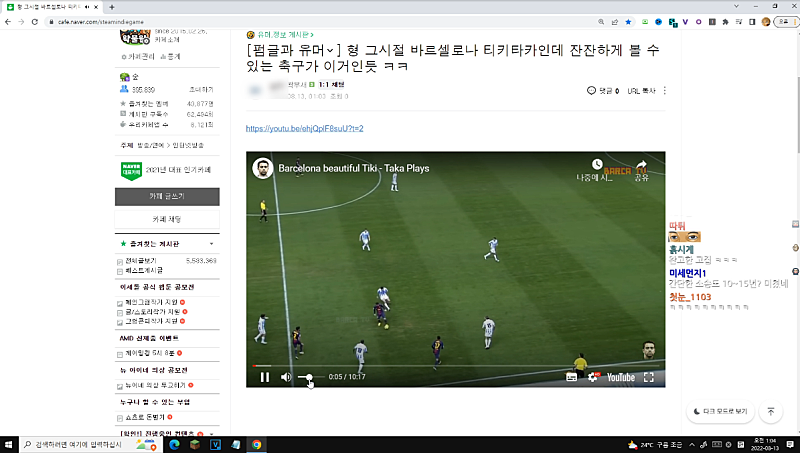Screen dimensions: 800x453
Task: Reload the page in browser
Action: (35, 22)
